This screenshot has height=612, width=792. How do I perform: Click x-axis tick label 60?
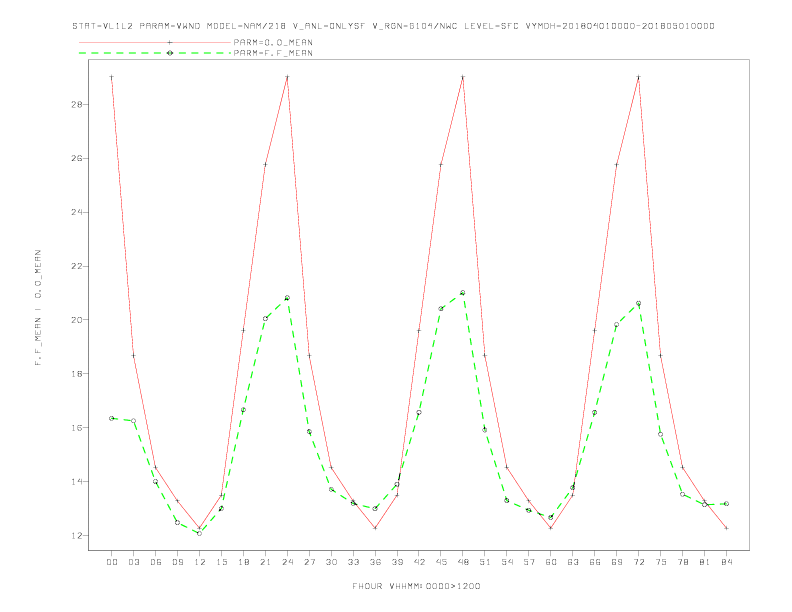pyautogui.click(x=551, y=562)
